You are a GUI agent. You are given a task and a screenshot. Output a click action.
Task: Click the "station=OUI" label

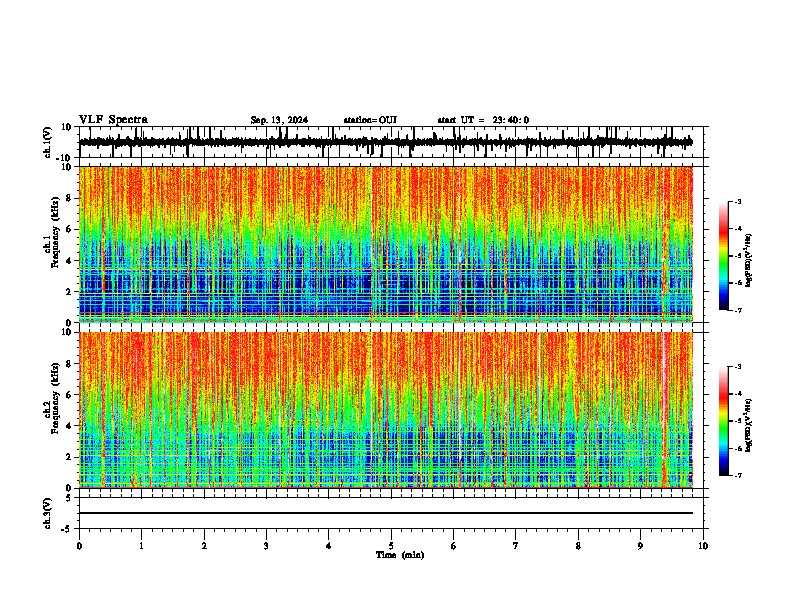[x=370, y=120]
